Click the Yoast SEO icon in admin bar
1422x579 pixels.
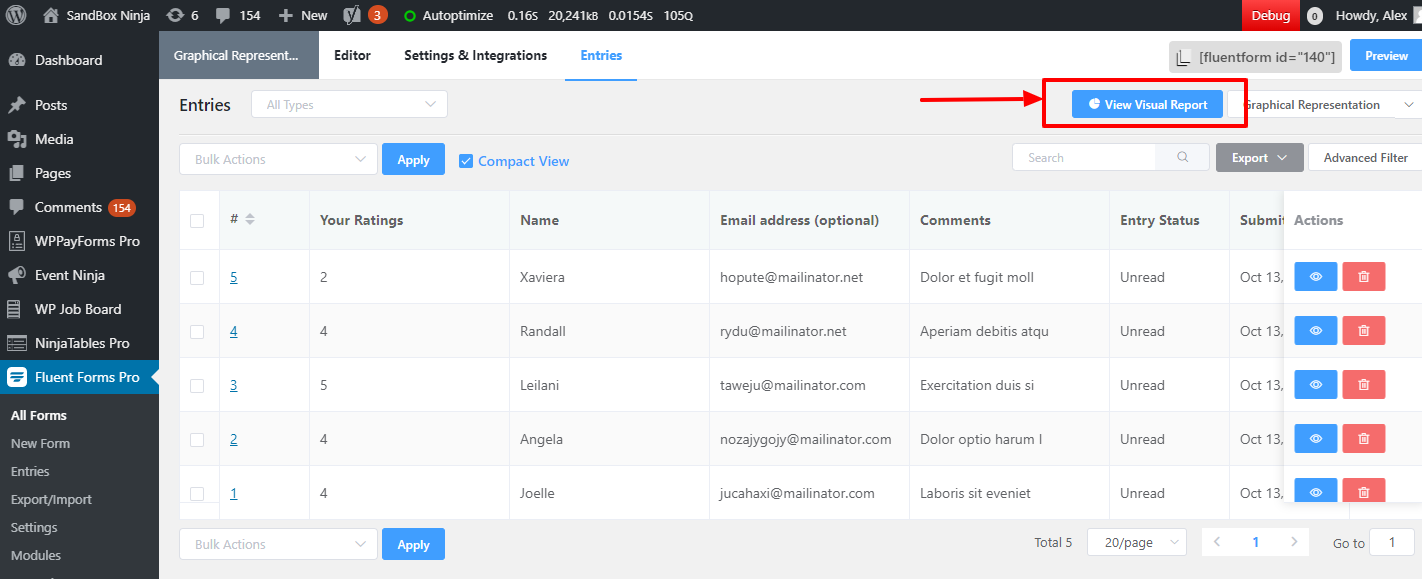coord(351,15)
